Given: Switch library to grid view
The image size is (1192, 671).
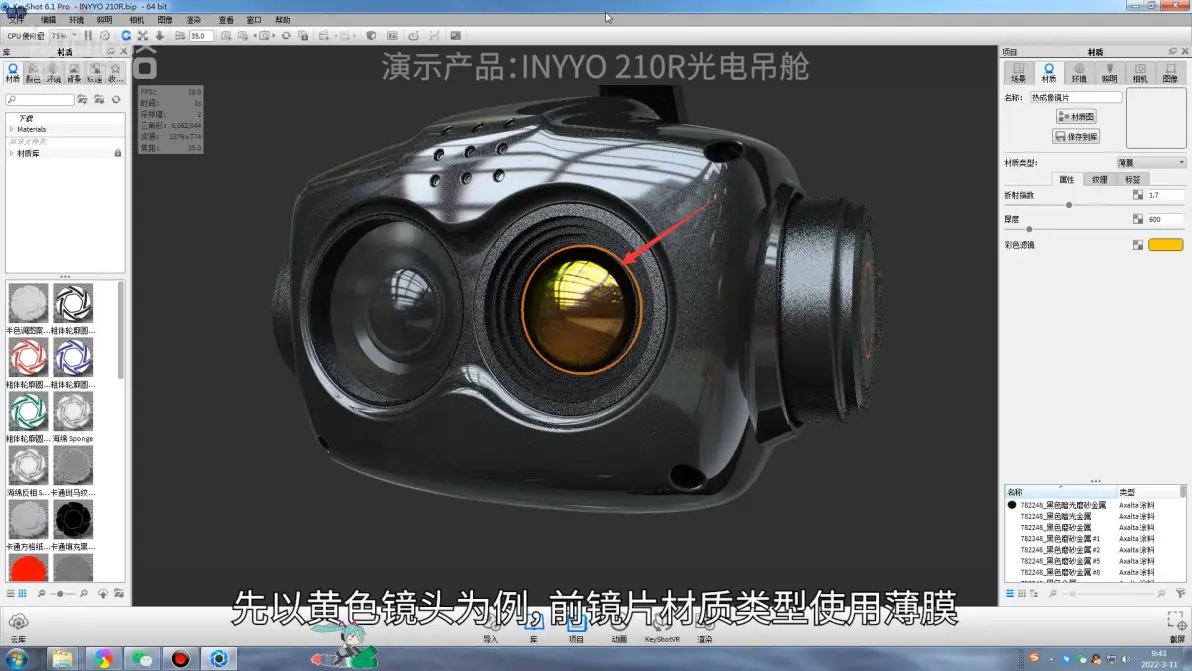Looking at the screenshot, I should tap(23, 593).
